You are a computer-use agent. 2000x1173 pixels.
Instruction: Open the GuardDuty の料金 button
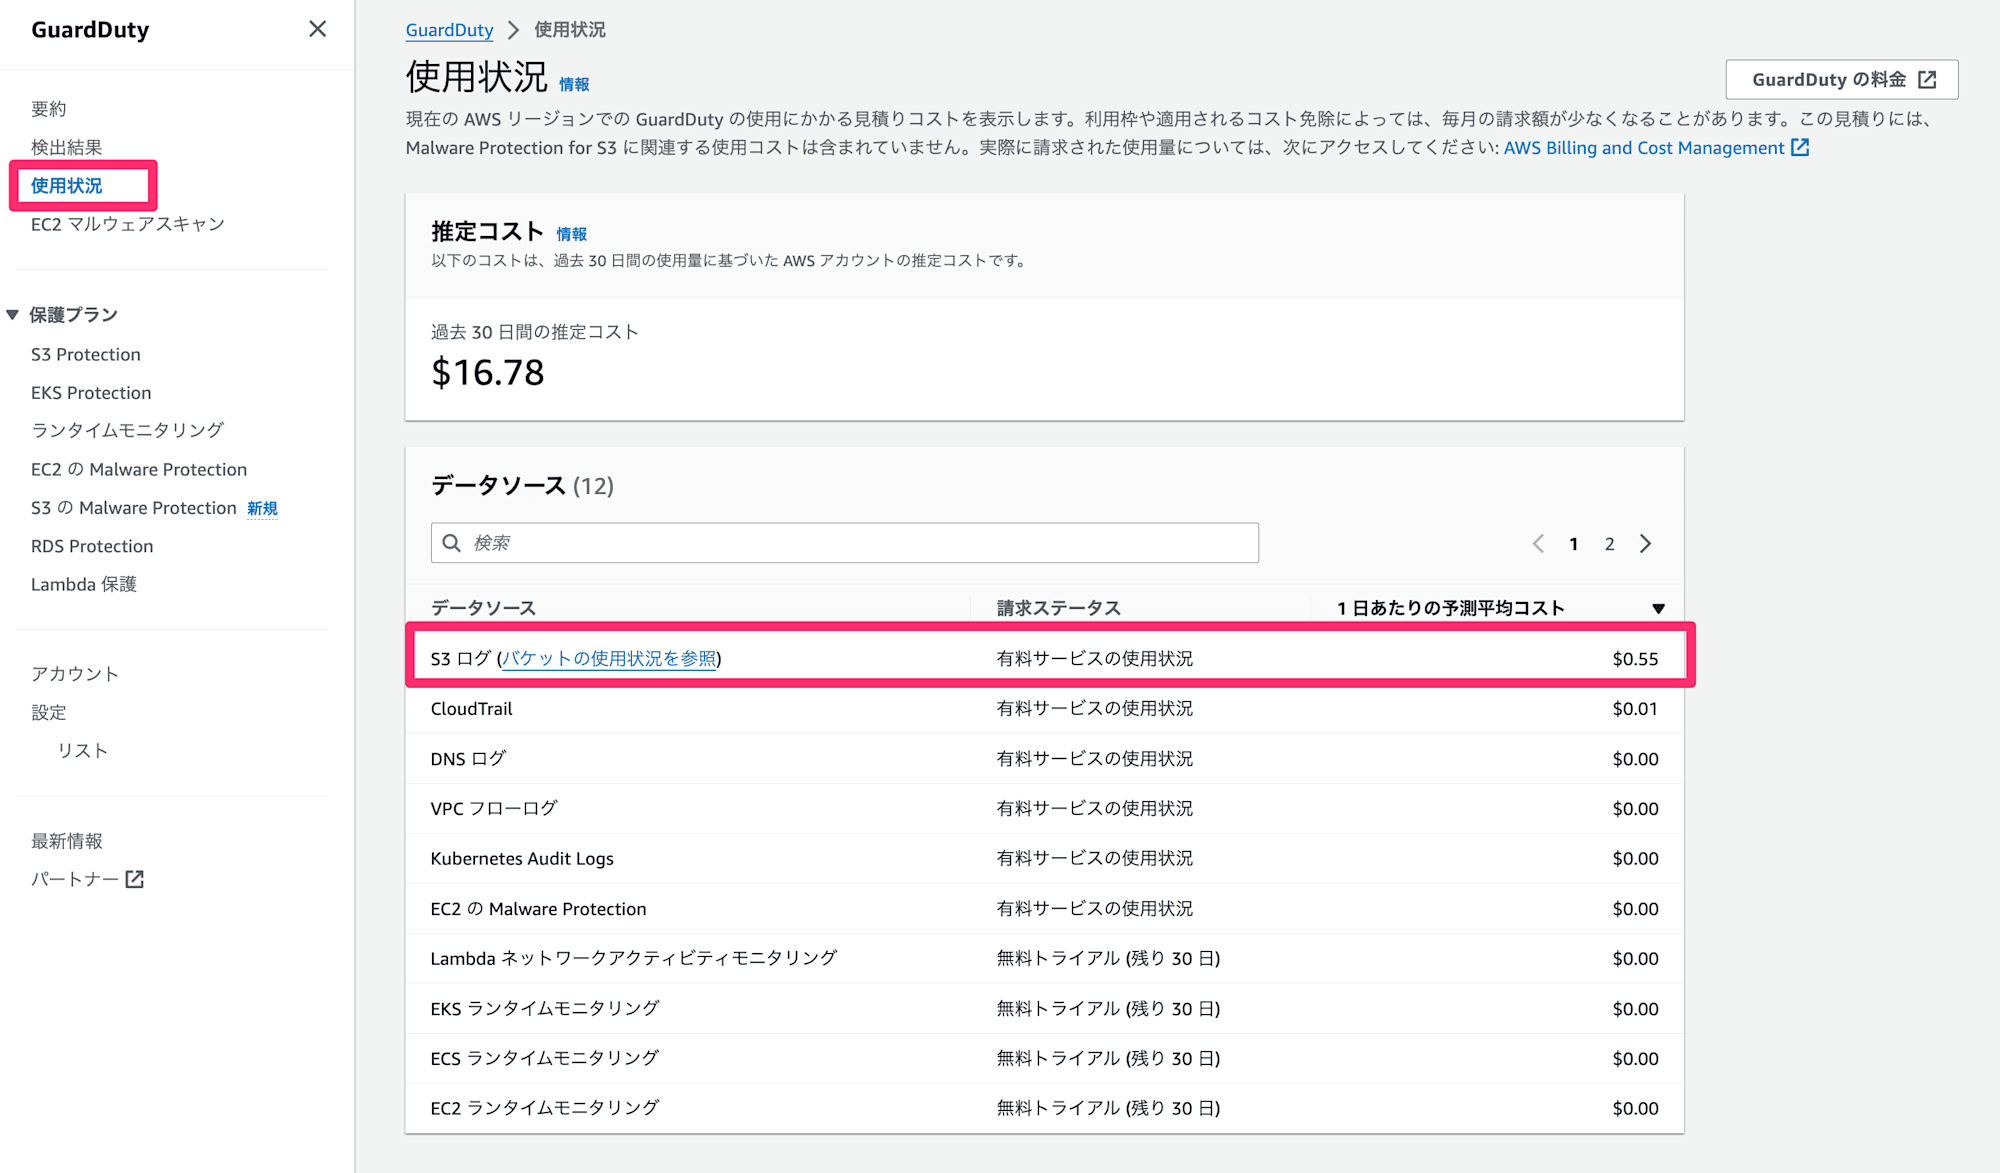(x=1842, y=80)
